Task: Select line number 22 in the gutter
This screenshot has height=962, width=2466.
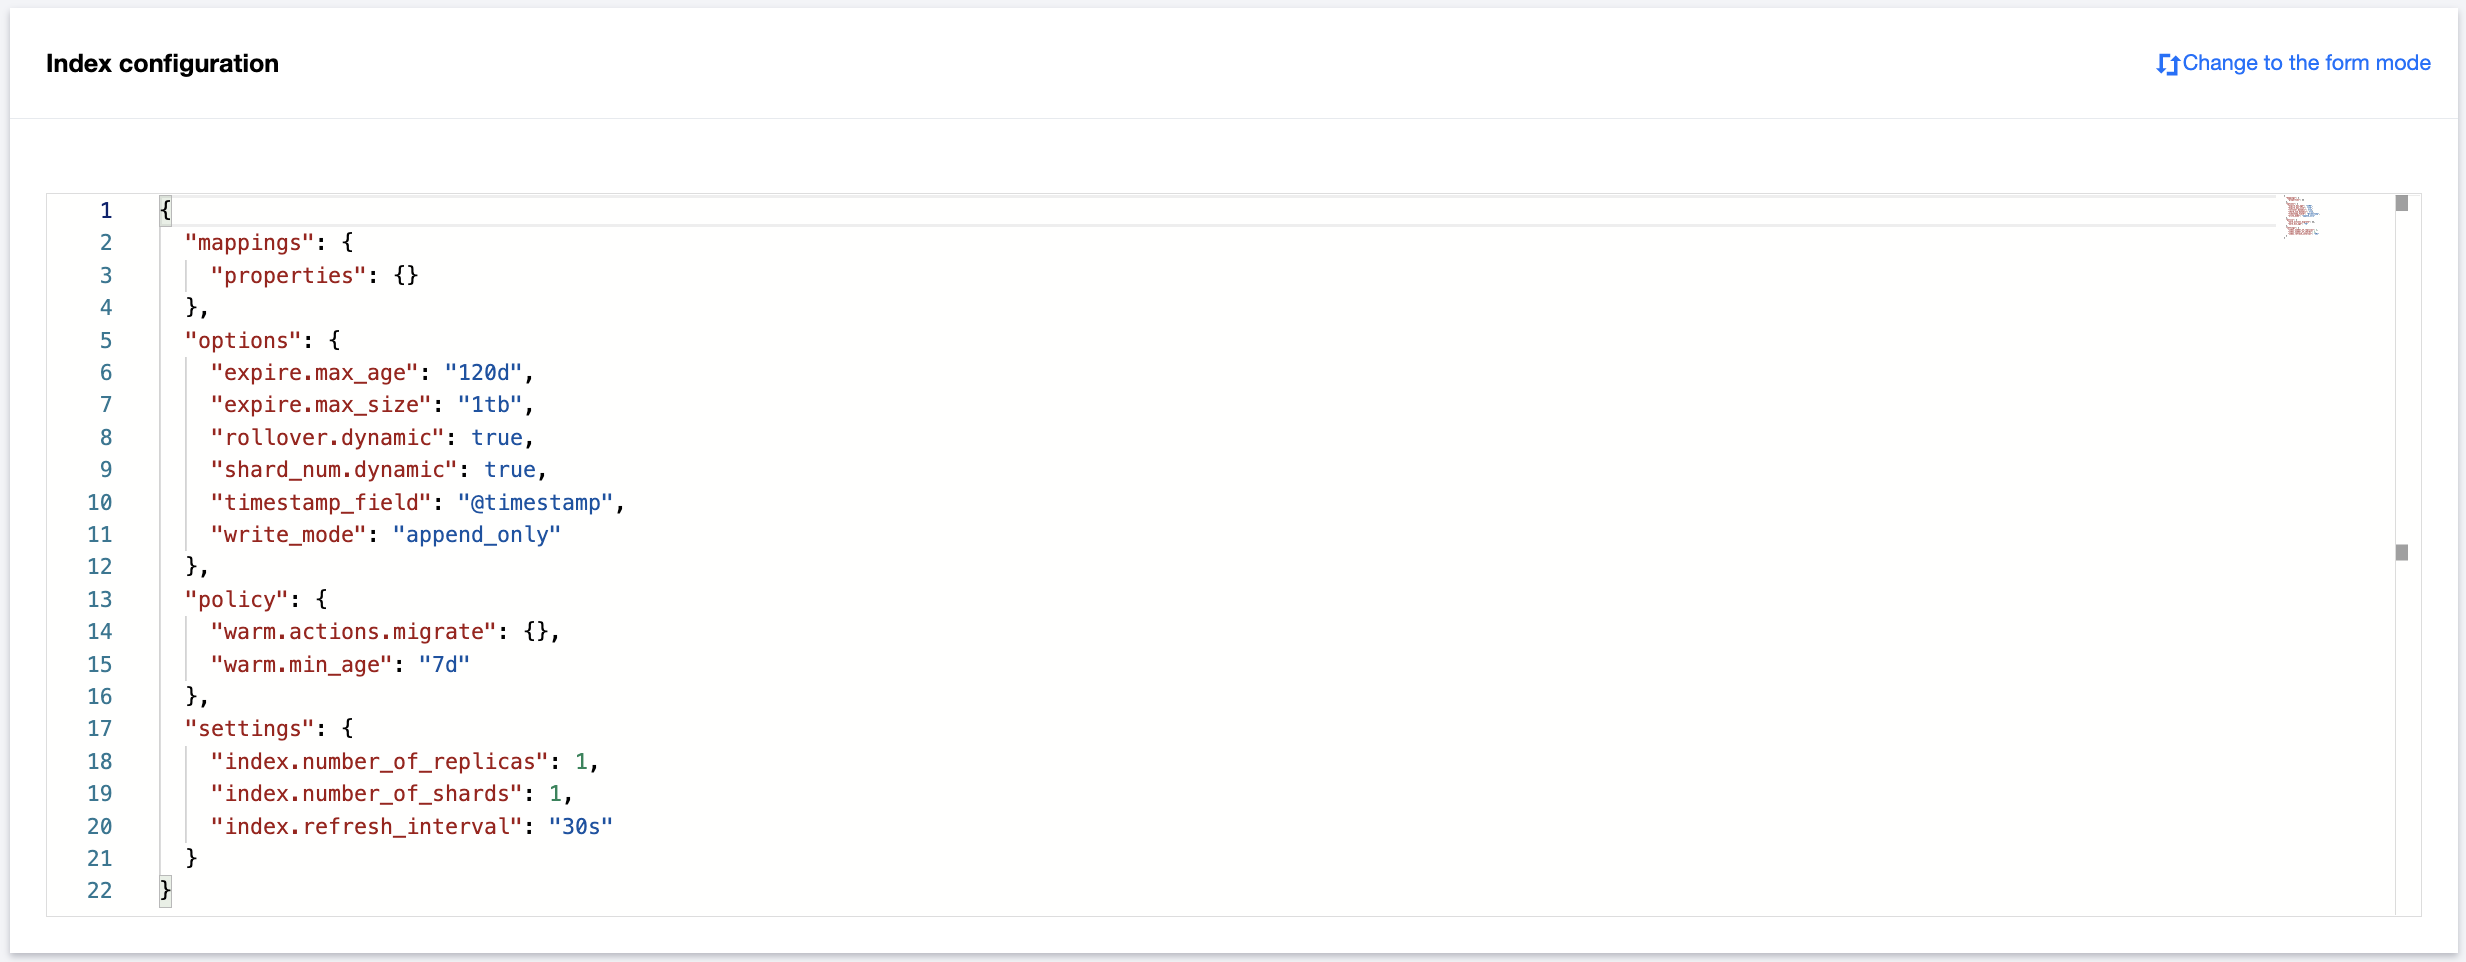Action: coord(100,890)
